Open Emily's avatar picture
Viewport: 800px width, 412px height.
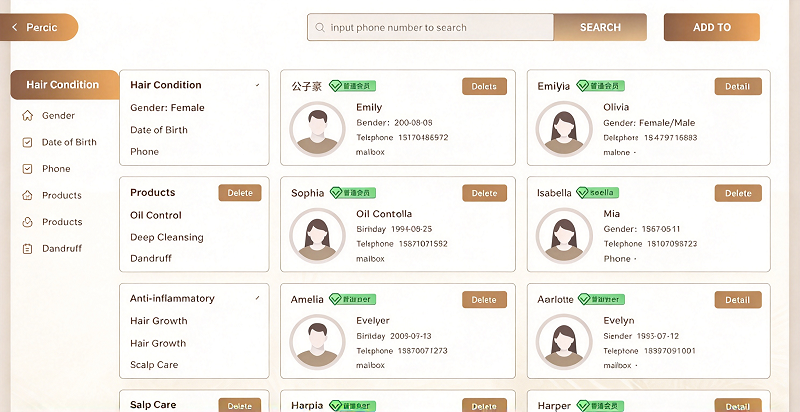coord(317,130)
